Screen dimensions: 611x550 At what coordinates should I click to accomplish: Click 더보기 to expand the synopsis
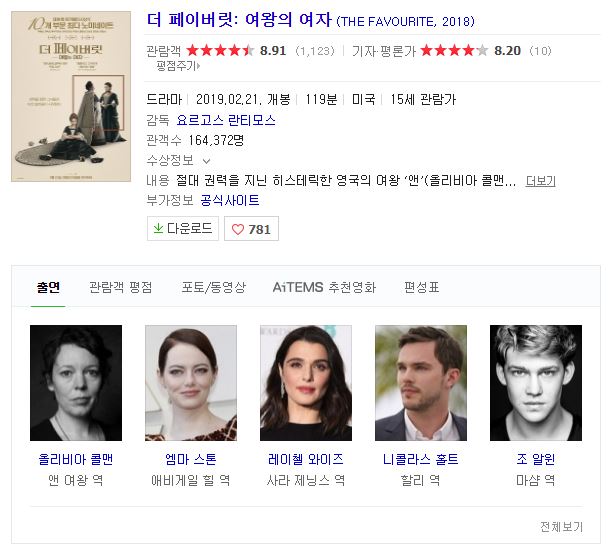[540, 181]
